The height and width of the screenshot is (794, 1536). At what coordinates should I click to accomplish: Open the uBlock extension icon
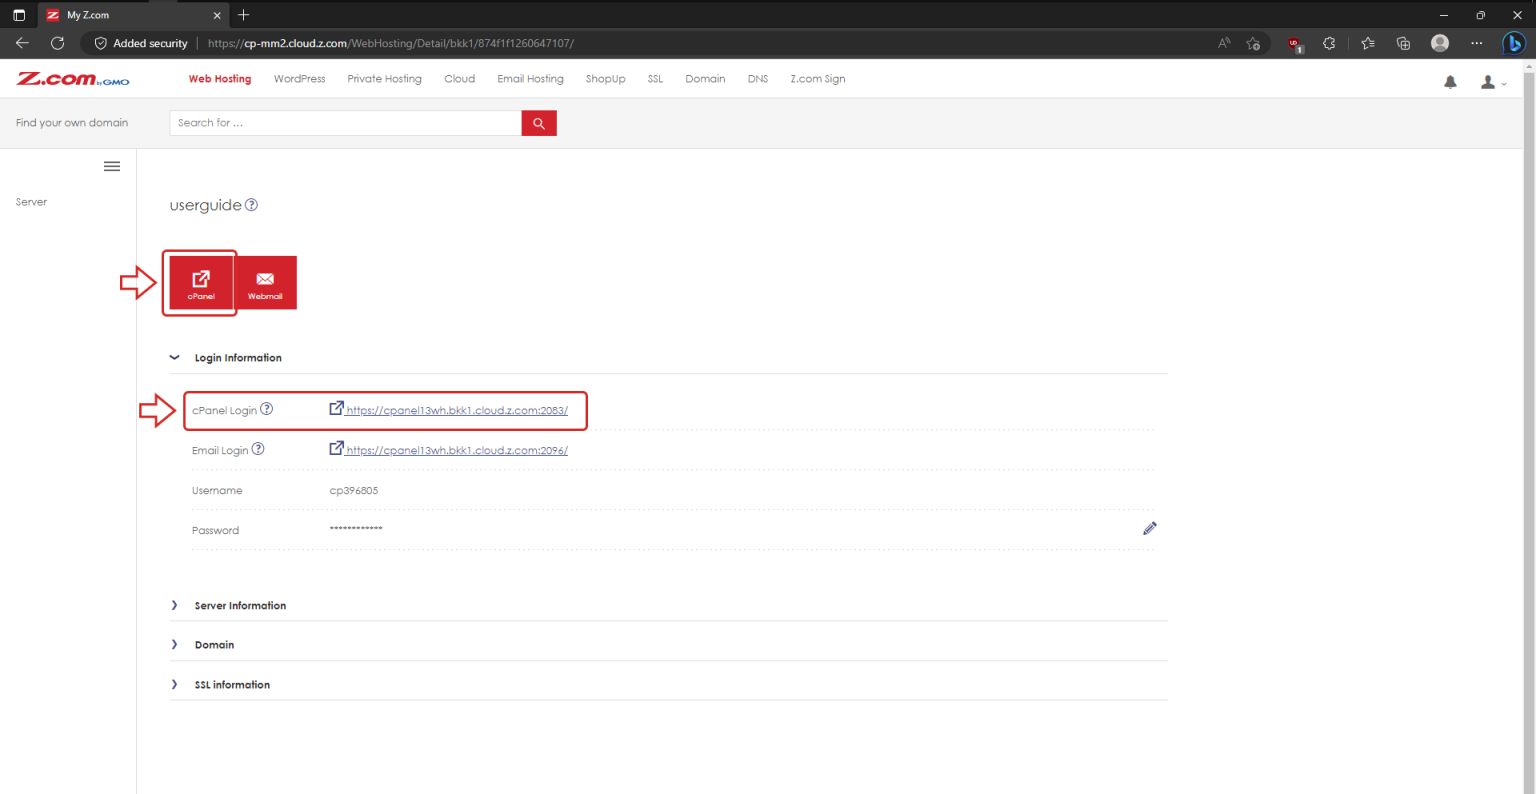point(1295,44)
